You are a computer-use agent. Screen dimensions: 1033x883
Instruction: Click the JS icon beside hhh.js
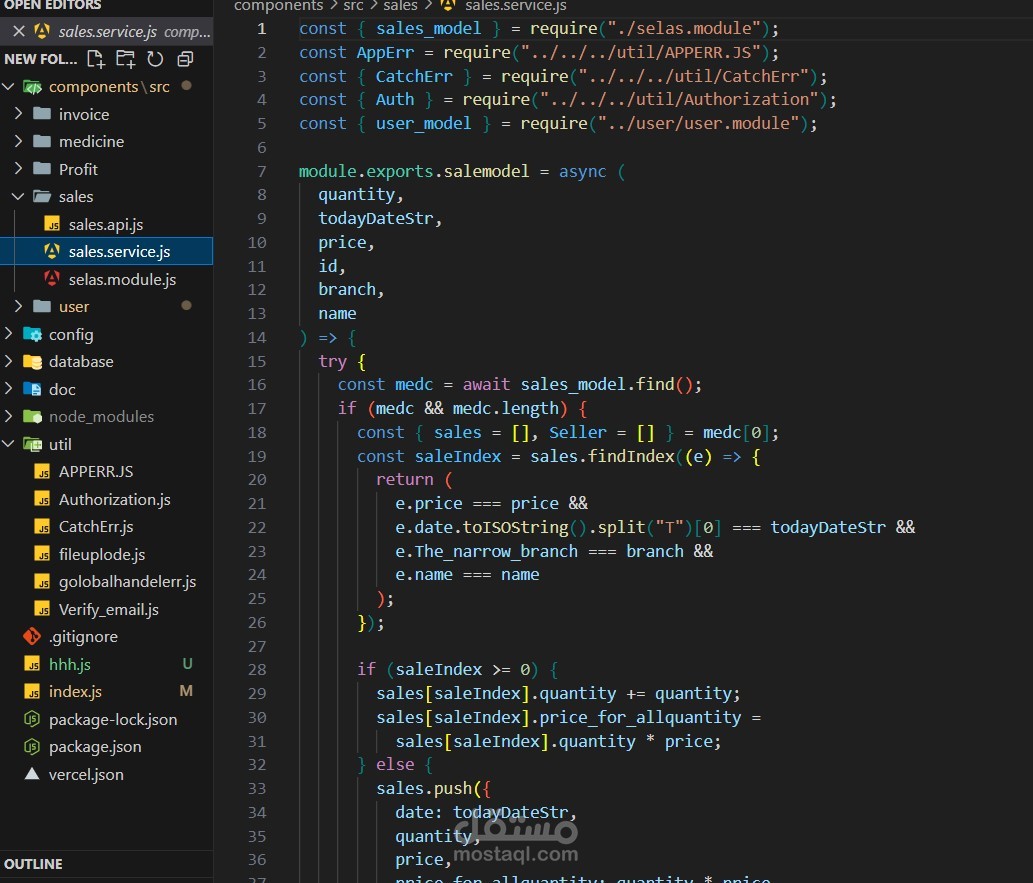click(x=32, y=664)
